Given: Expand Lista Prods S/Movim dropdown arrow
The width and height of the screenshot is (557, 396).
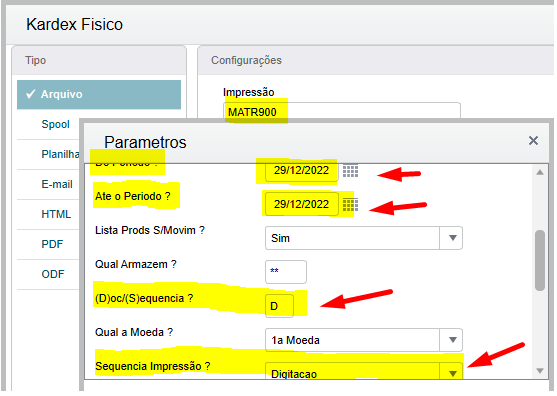Looking at the screenshot, I should [452, 238].
